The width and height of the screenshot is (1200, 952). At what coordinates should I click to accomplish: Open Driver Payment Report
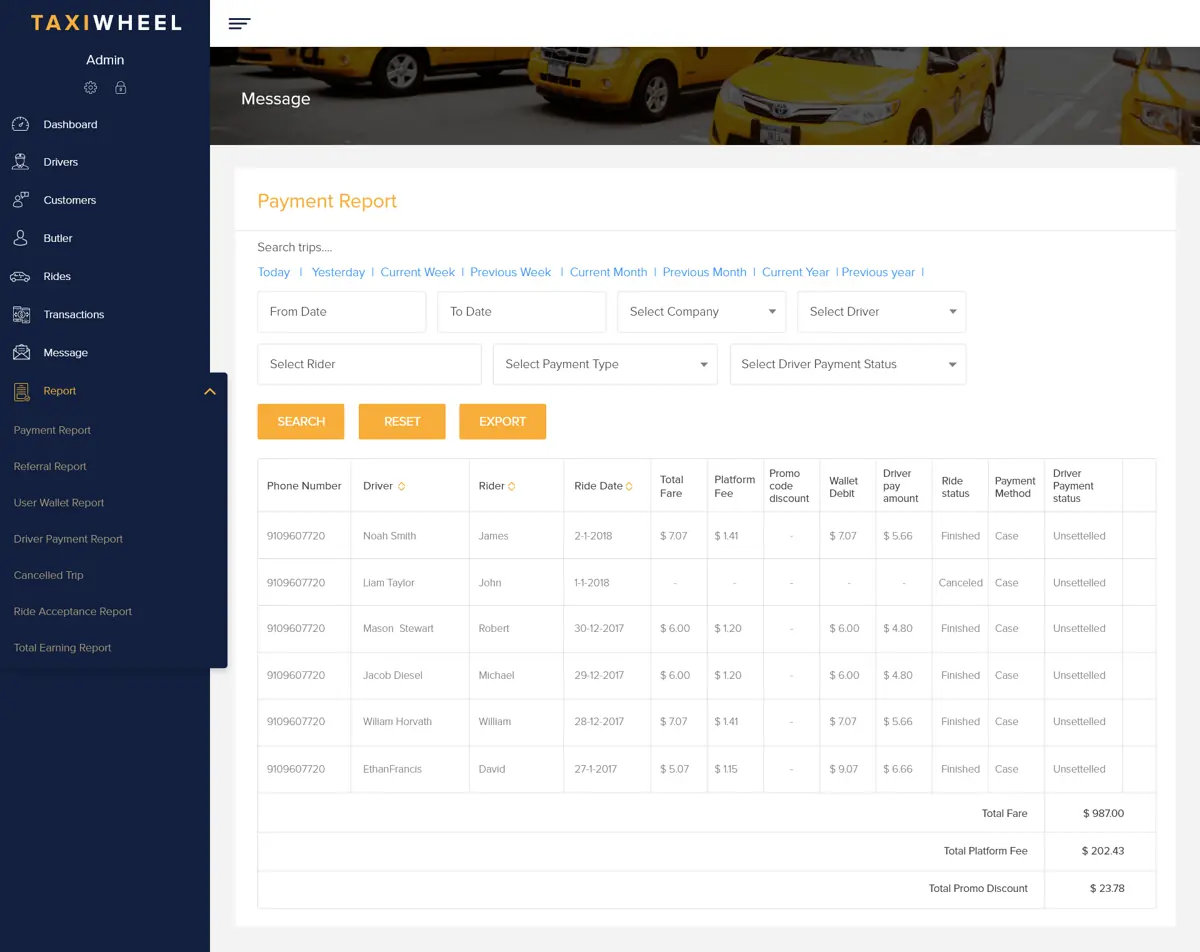[x=68, y=539]
